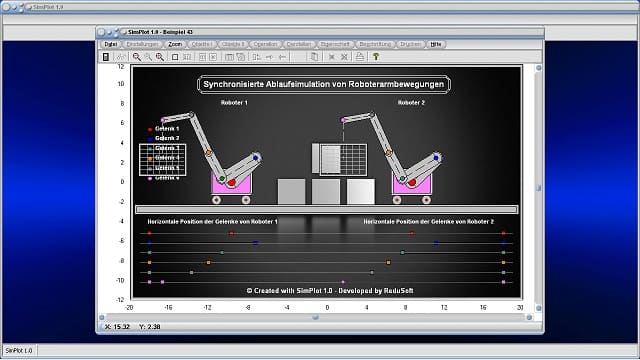Click the boxed icon left of the boxed X
The width and height of the screenshot is (640, 360).
coord(202,57)
